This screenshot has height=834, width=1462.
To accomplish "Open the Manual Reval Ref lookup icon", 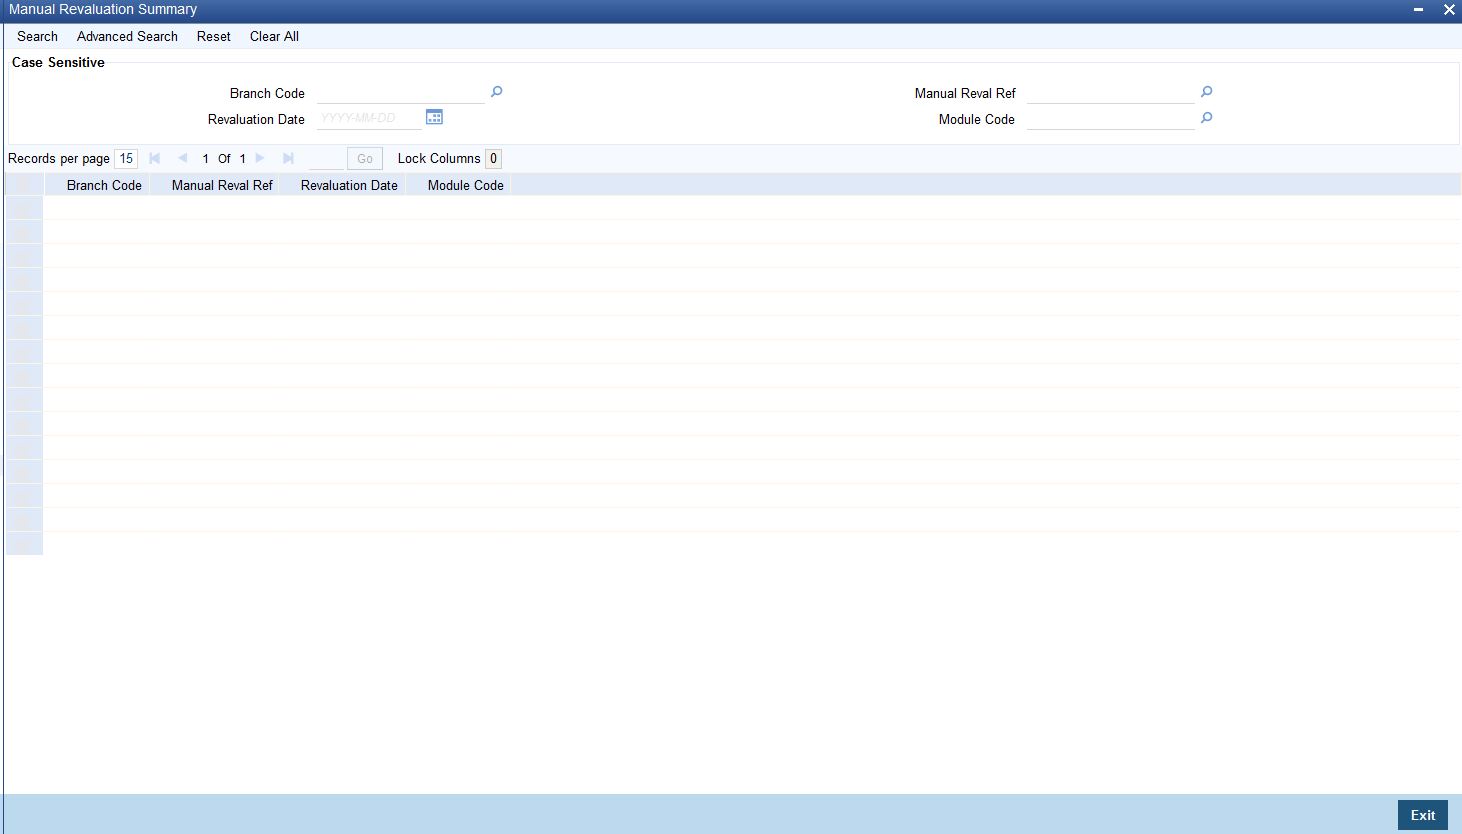I will 1206,92.
